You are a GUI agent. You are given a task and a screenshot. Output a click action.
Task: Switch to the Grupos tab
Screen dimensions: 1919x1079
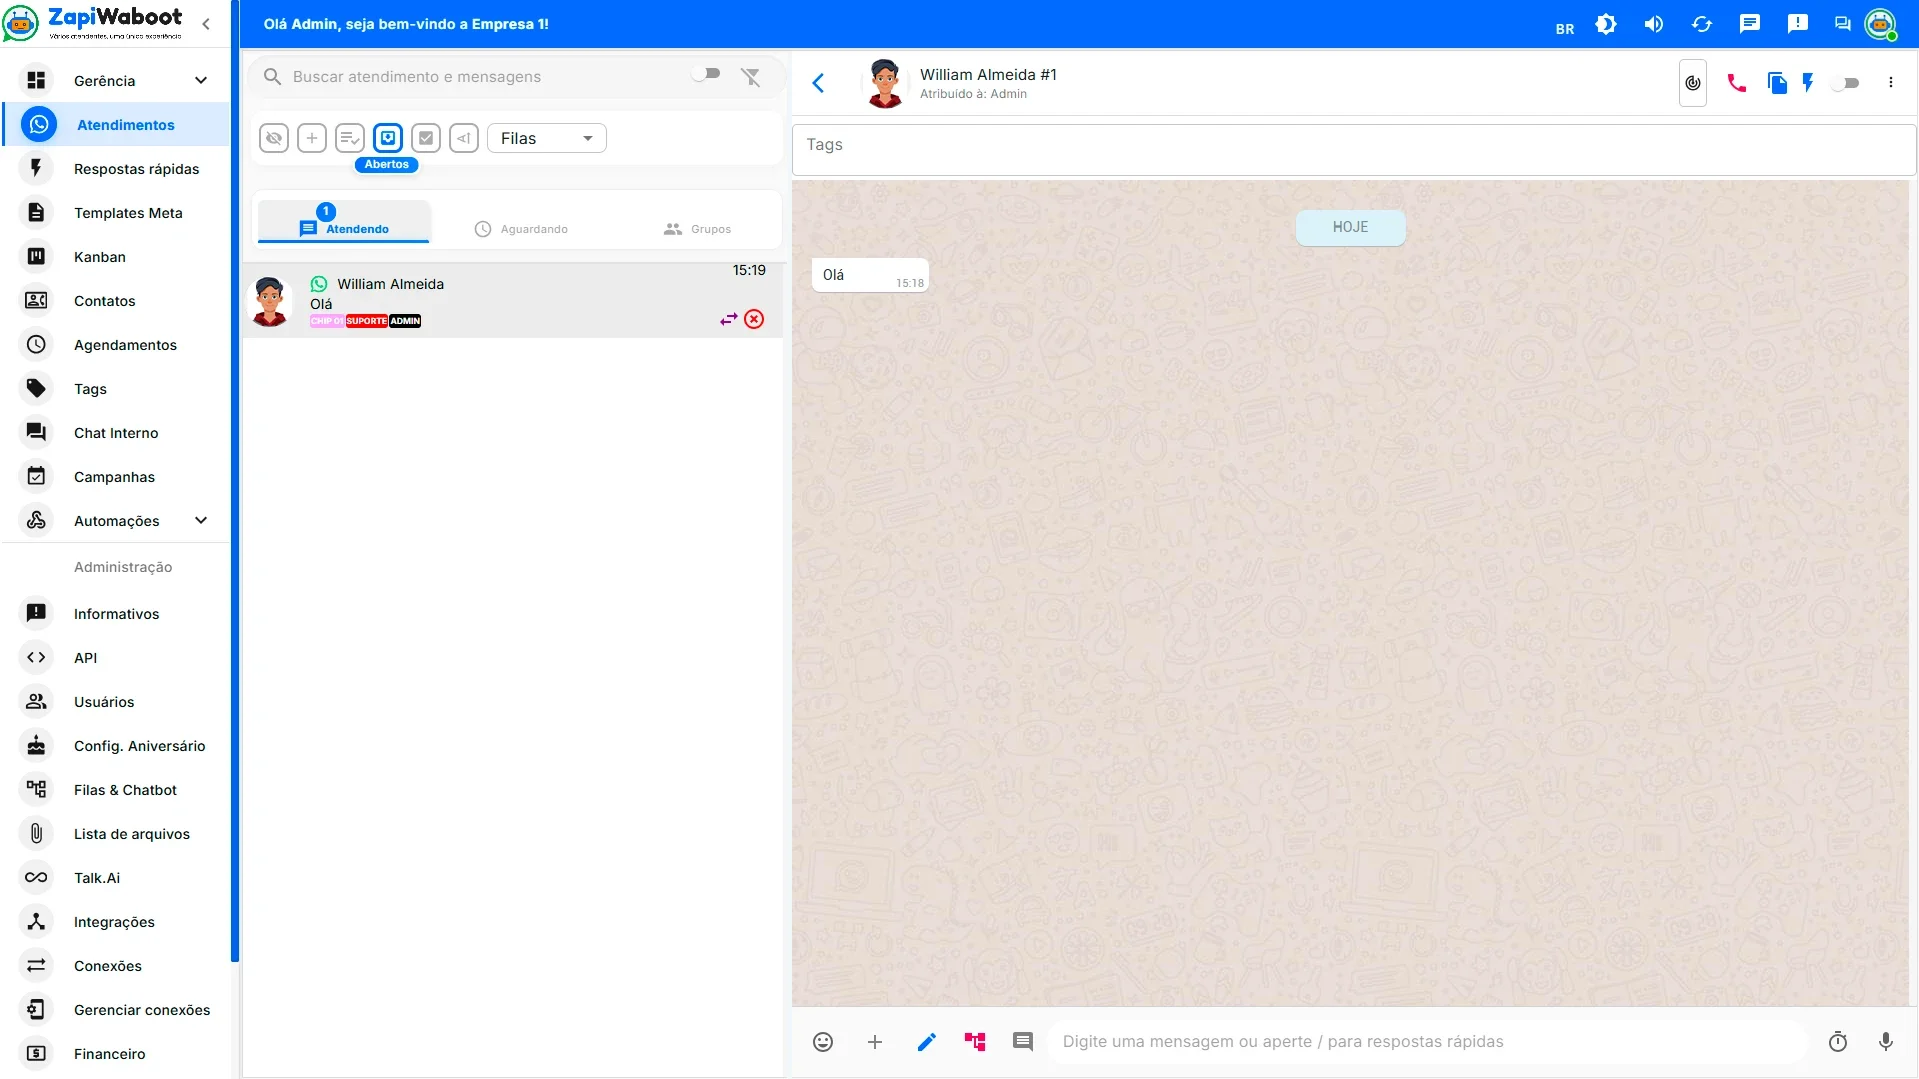[x=697, y=229]
